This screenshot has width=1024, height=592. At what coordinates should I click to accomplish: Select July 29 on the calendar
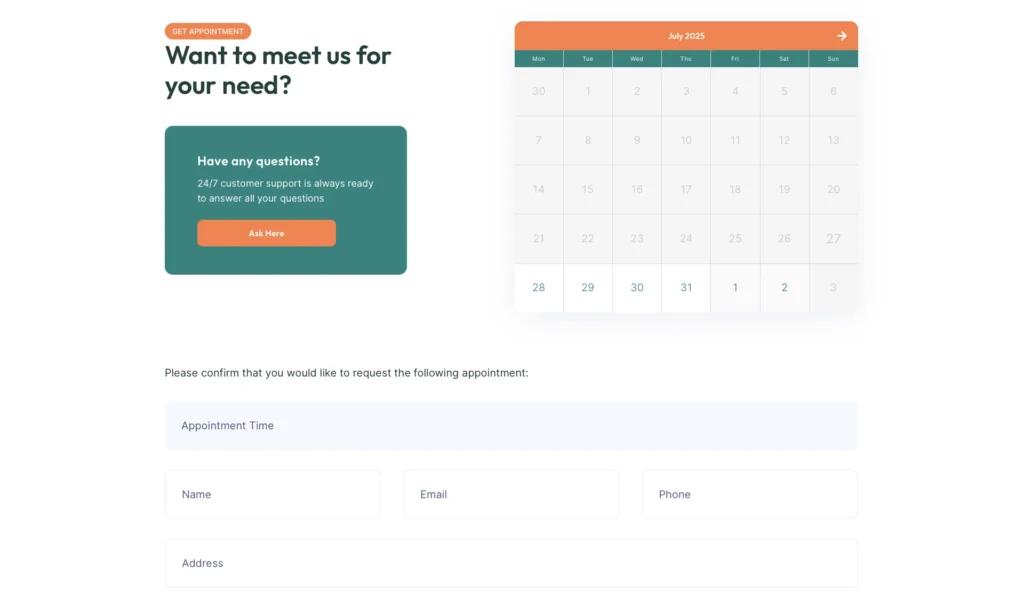coord(588,288)
